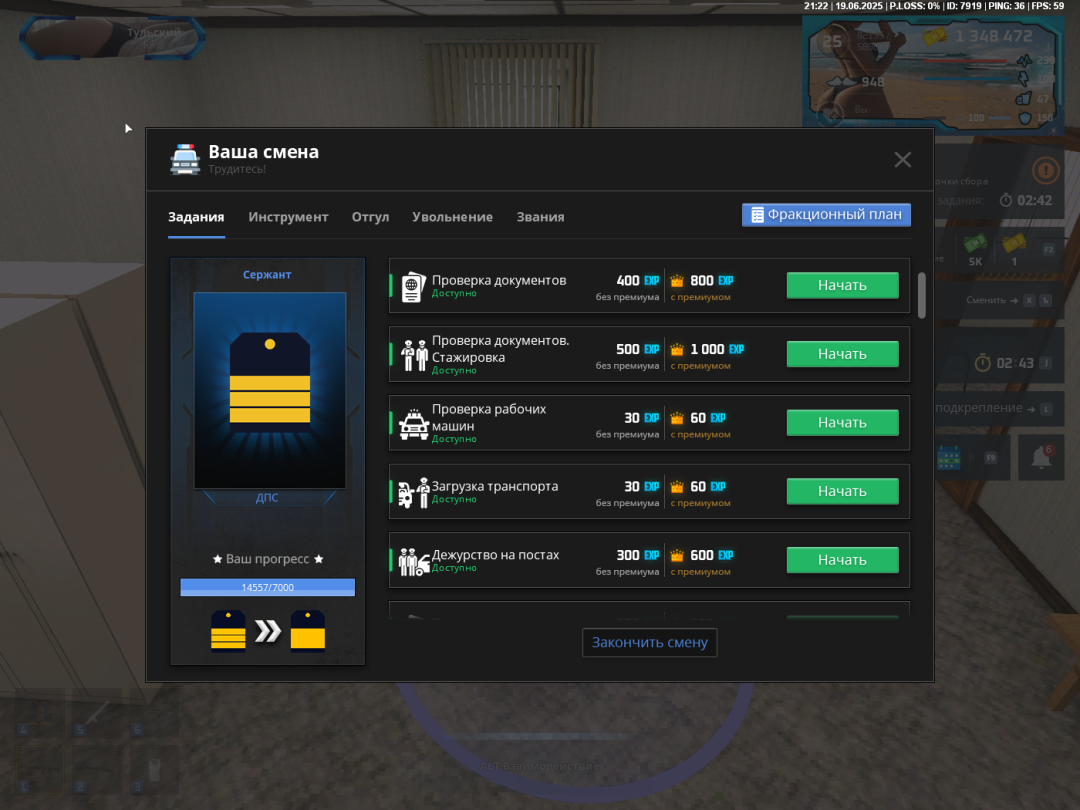
Task: Open the Инструмент tab
Action: pyautogui.click(x=288, y=217)
